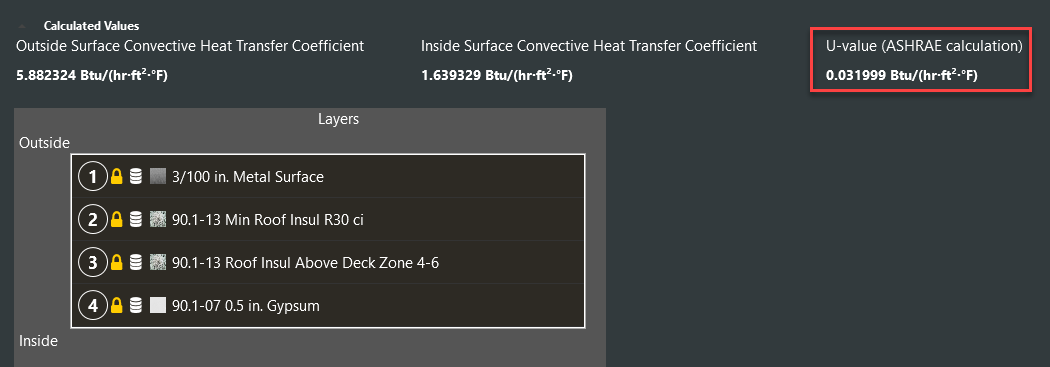Click R30 ci insulation texture swatch
1050x367 pixels.
pos(157,220)
